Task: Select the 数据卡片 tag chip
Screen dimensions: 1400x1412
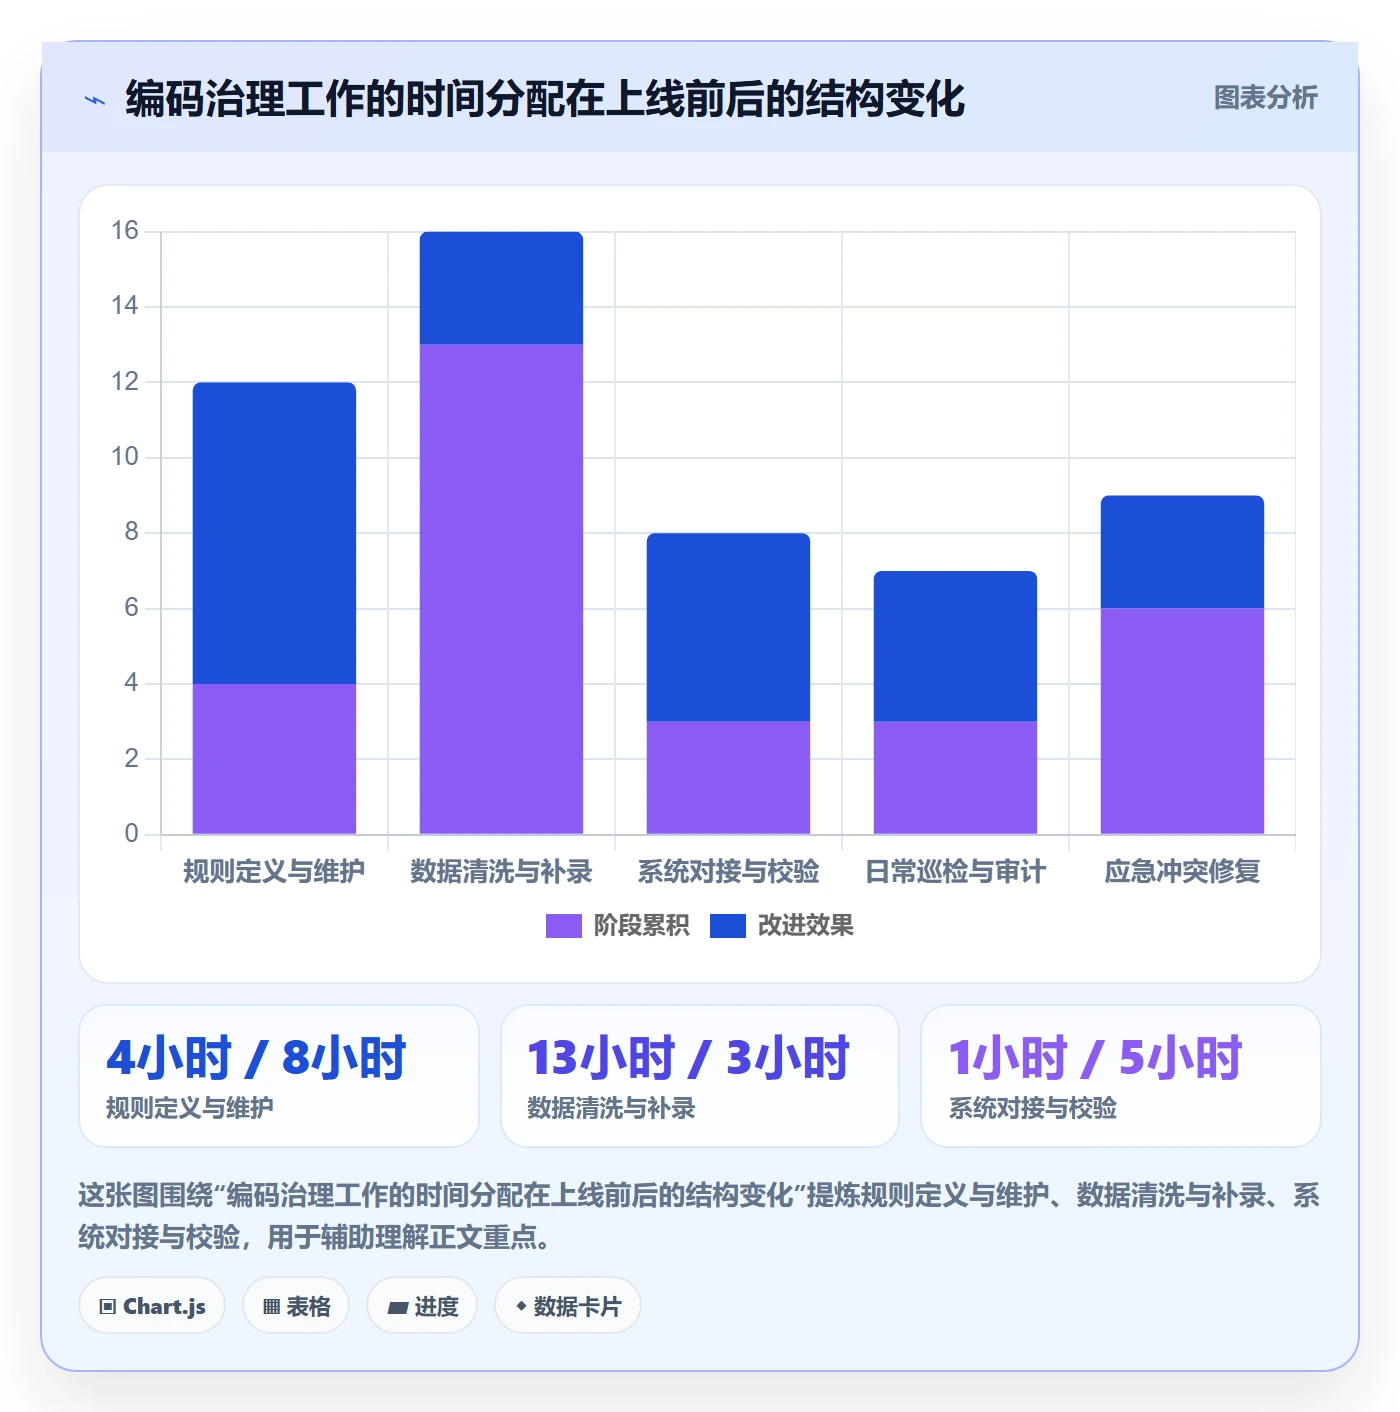Action: click(568, 1306)
